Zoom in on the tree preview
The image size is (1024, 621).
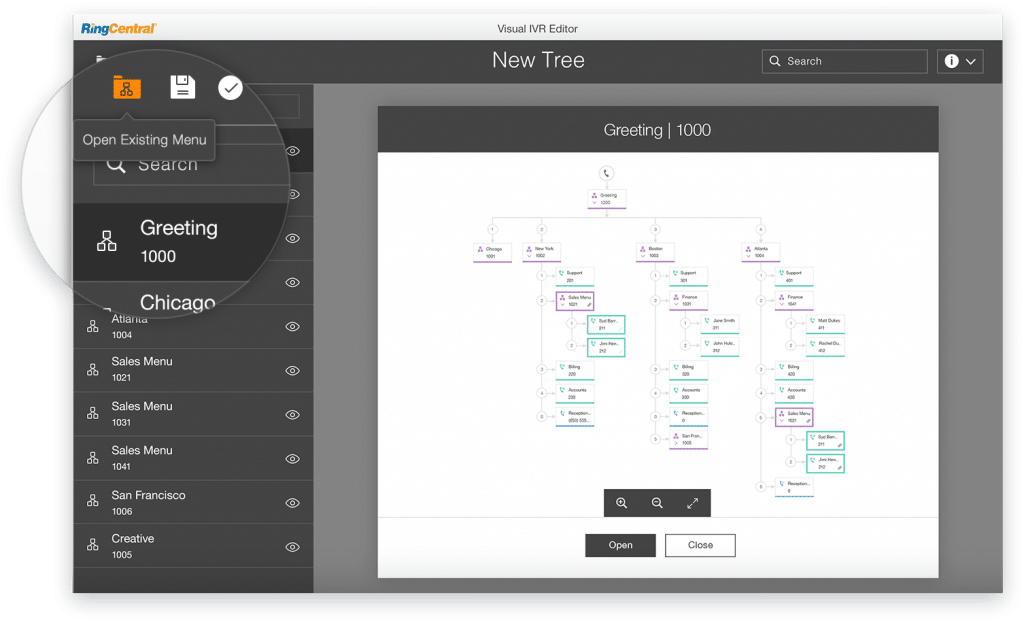click(621, 503)
